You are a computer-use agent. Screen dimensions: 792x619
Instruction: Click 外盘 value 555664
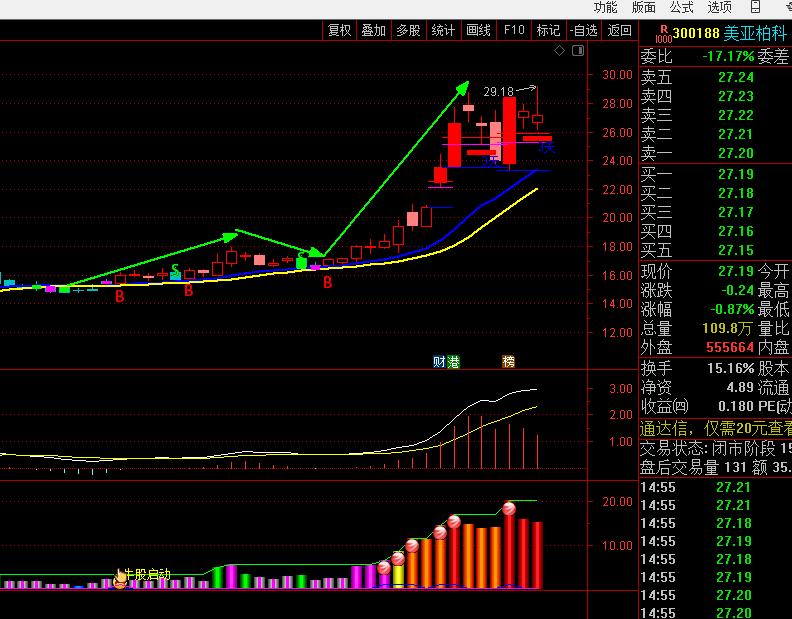(x=730, y=348)
